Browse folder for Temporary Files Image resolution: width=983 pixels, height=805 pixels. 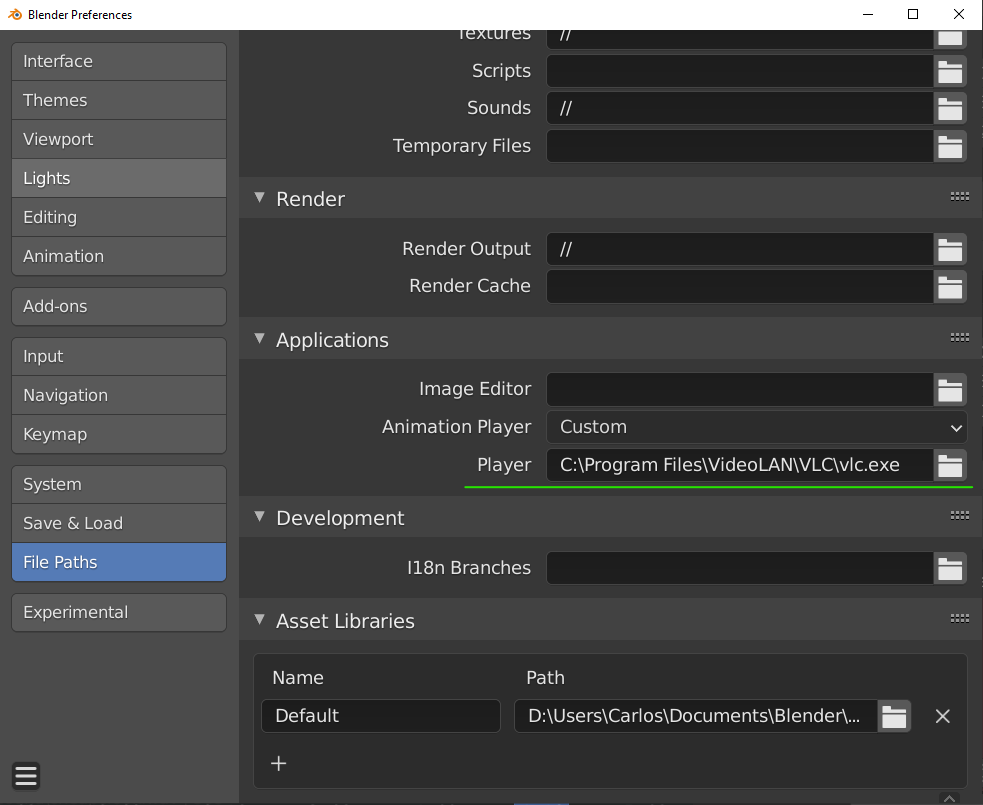click(x=950, y=146)
